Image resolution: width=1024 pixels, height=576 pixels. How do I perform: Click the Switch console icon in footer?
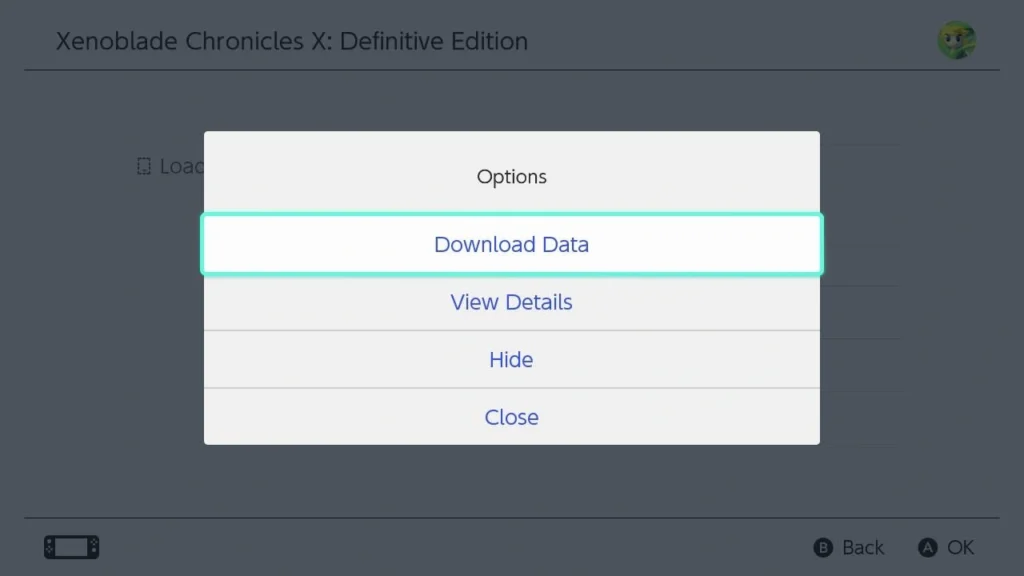pyautogui.click(x=72, y=547)
